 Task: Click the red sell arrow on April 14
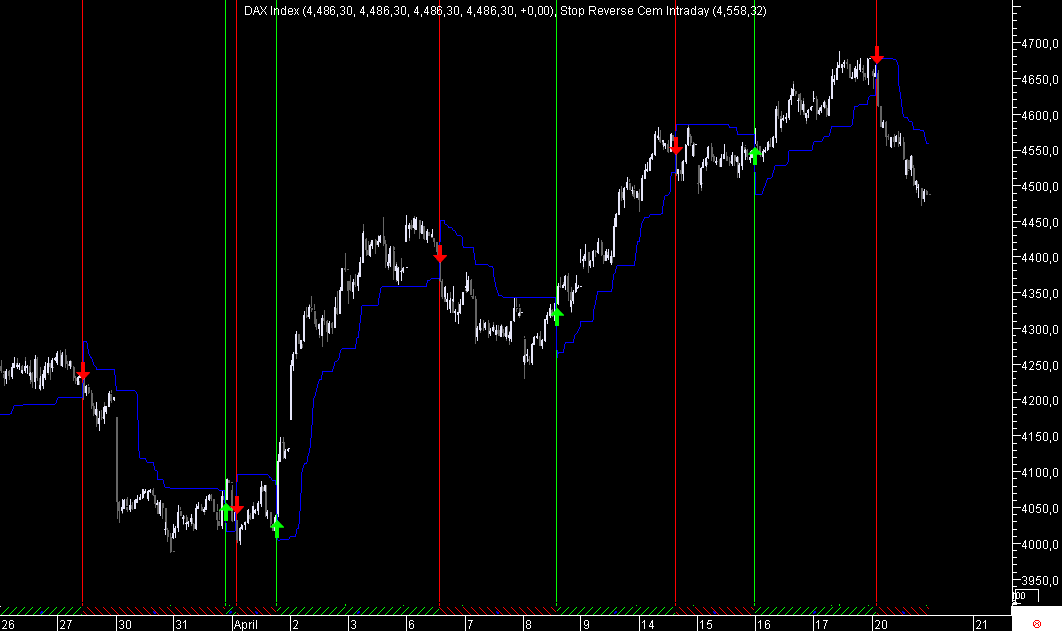click(x=675, y=145)
